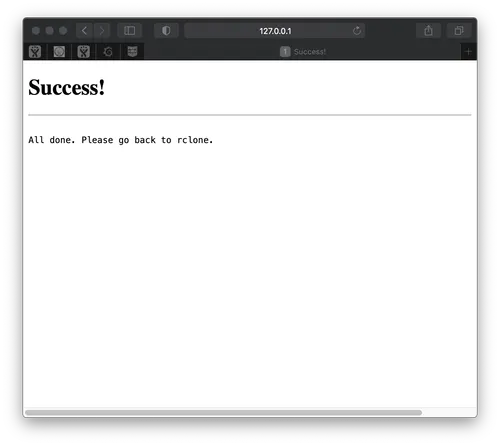The width and height of the screenshot is (500, 446).
Task: Click the Success! heading
Action: pos(67,88)
